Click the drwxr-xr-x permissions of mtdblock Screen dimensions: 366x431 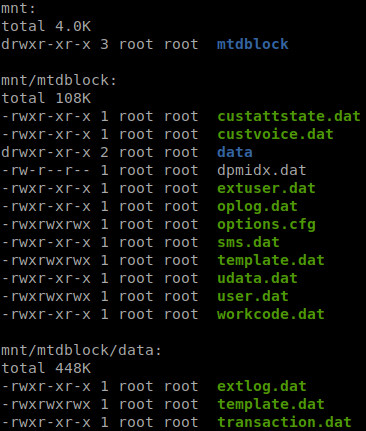point(46,44)
